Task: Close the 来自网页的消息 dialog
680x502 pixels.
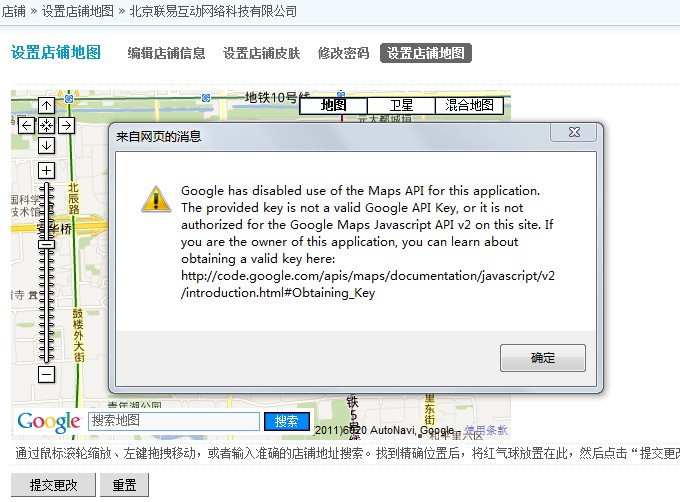Action: pos(574,132)
